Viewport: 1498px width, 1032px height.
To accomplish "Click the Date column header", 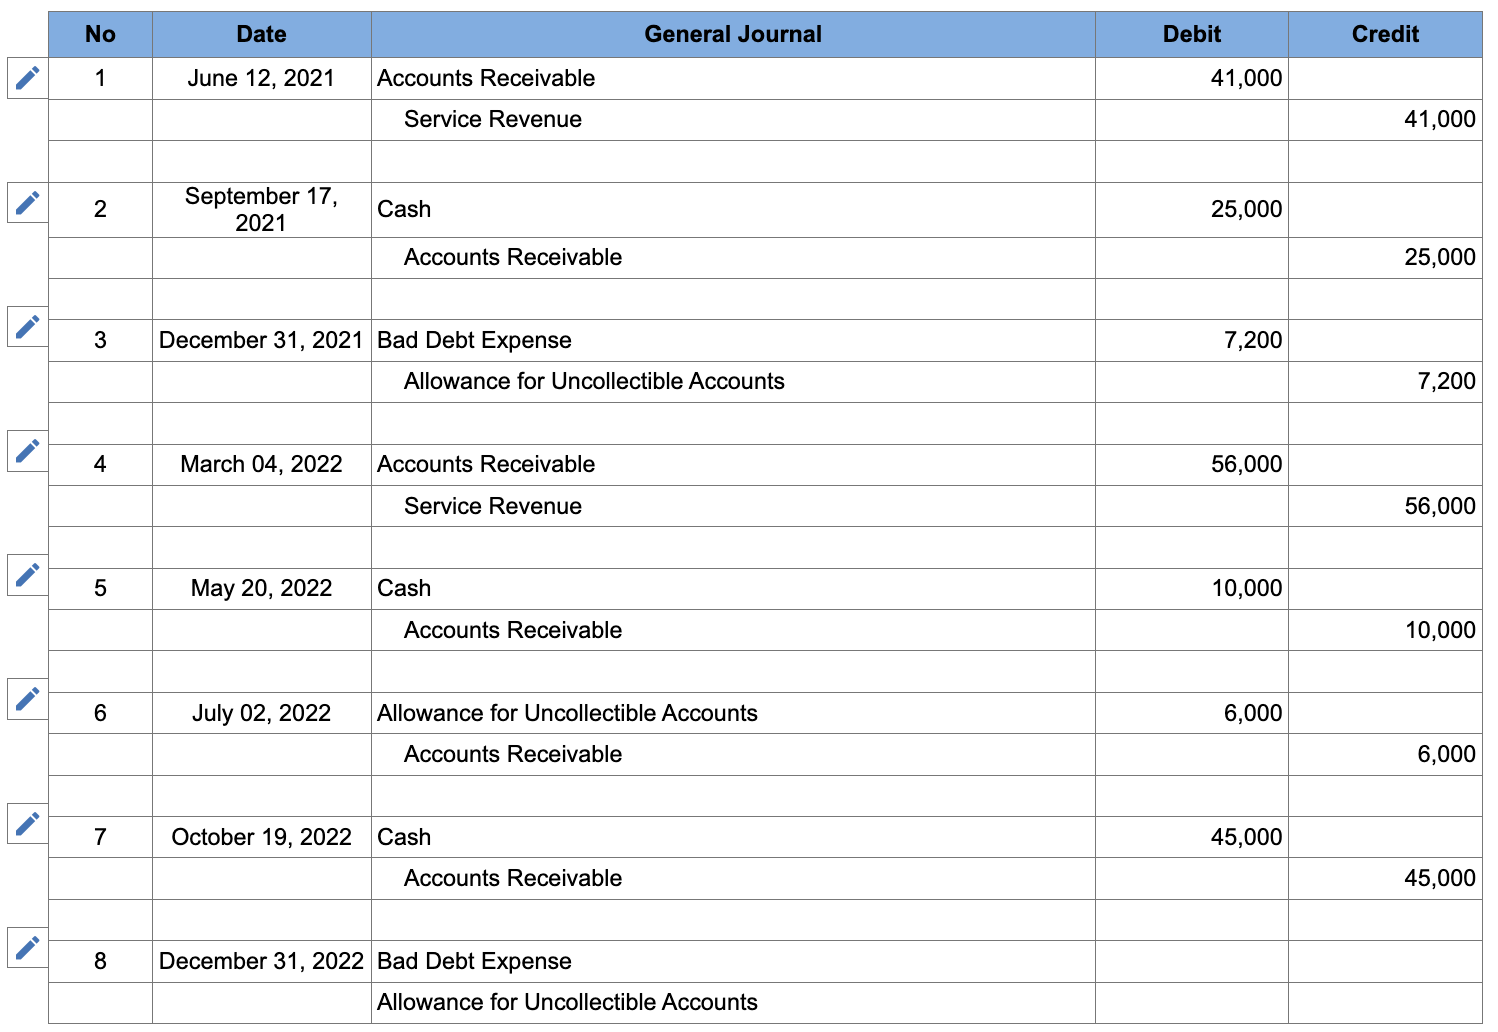I will 260,33.
